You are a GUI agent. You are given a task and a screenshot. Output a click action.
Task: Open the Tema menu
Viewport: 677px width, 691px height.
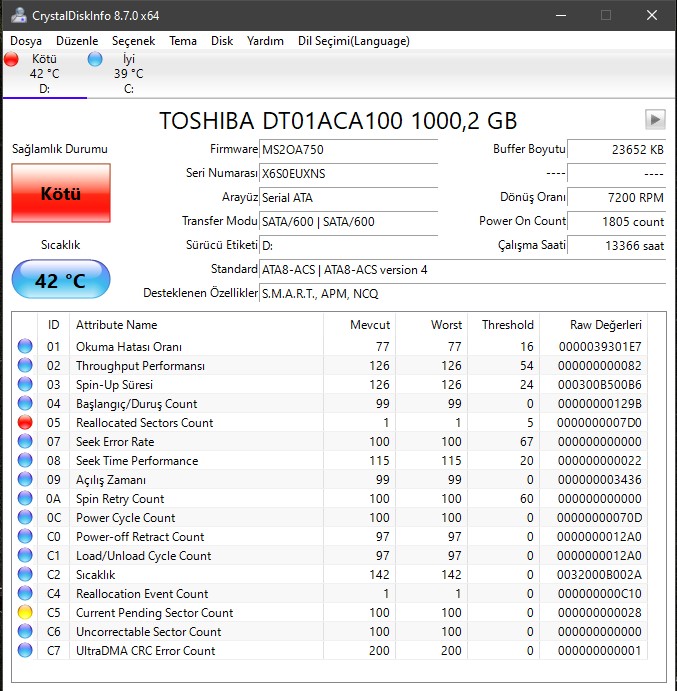click(183, 41)
